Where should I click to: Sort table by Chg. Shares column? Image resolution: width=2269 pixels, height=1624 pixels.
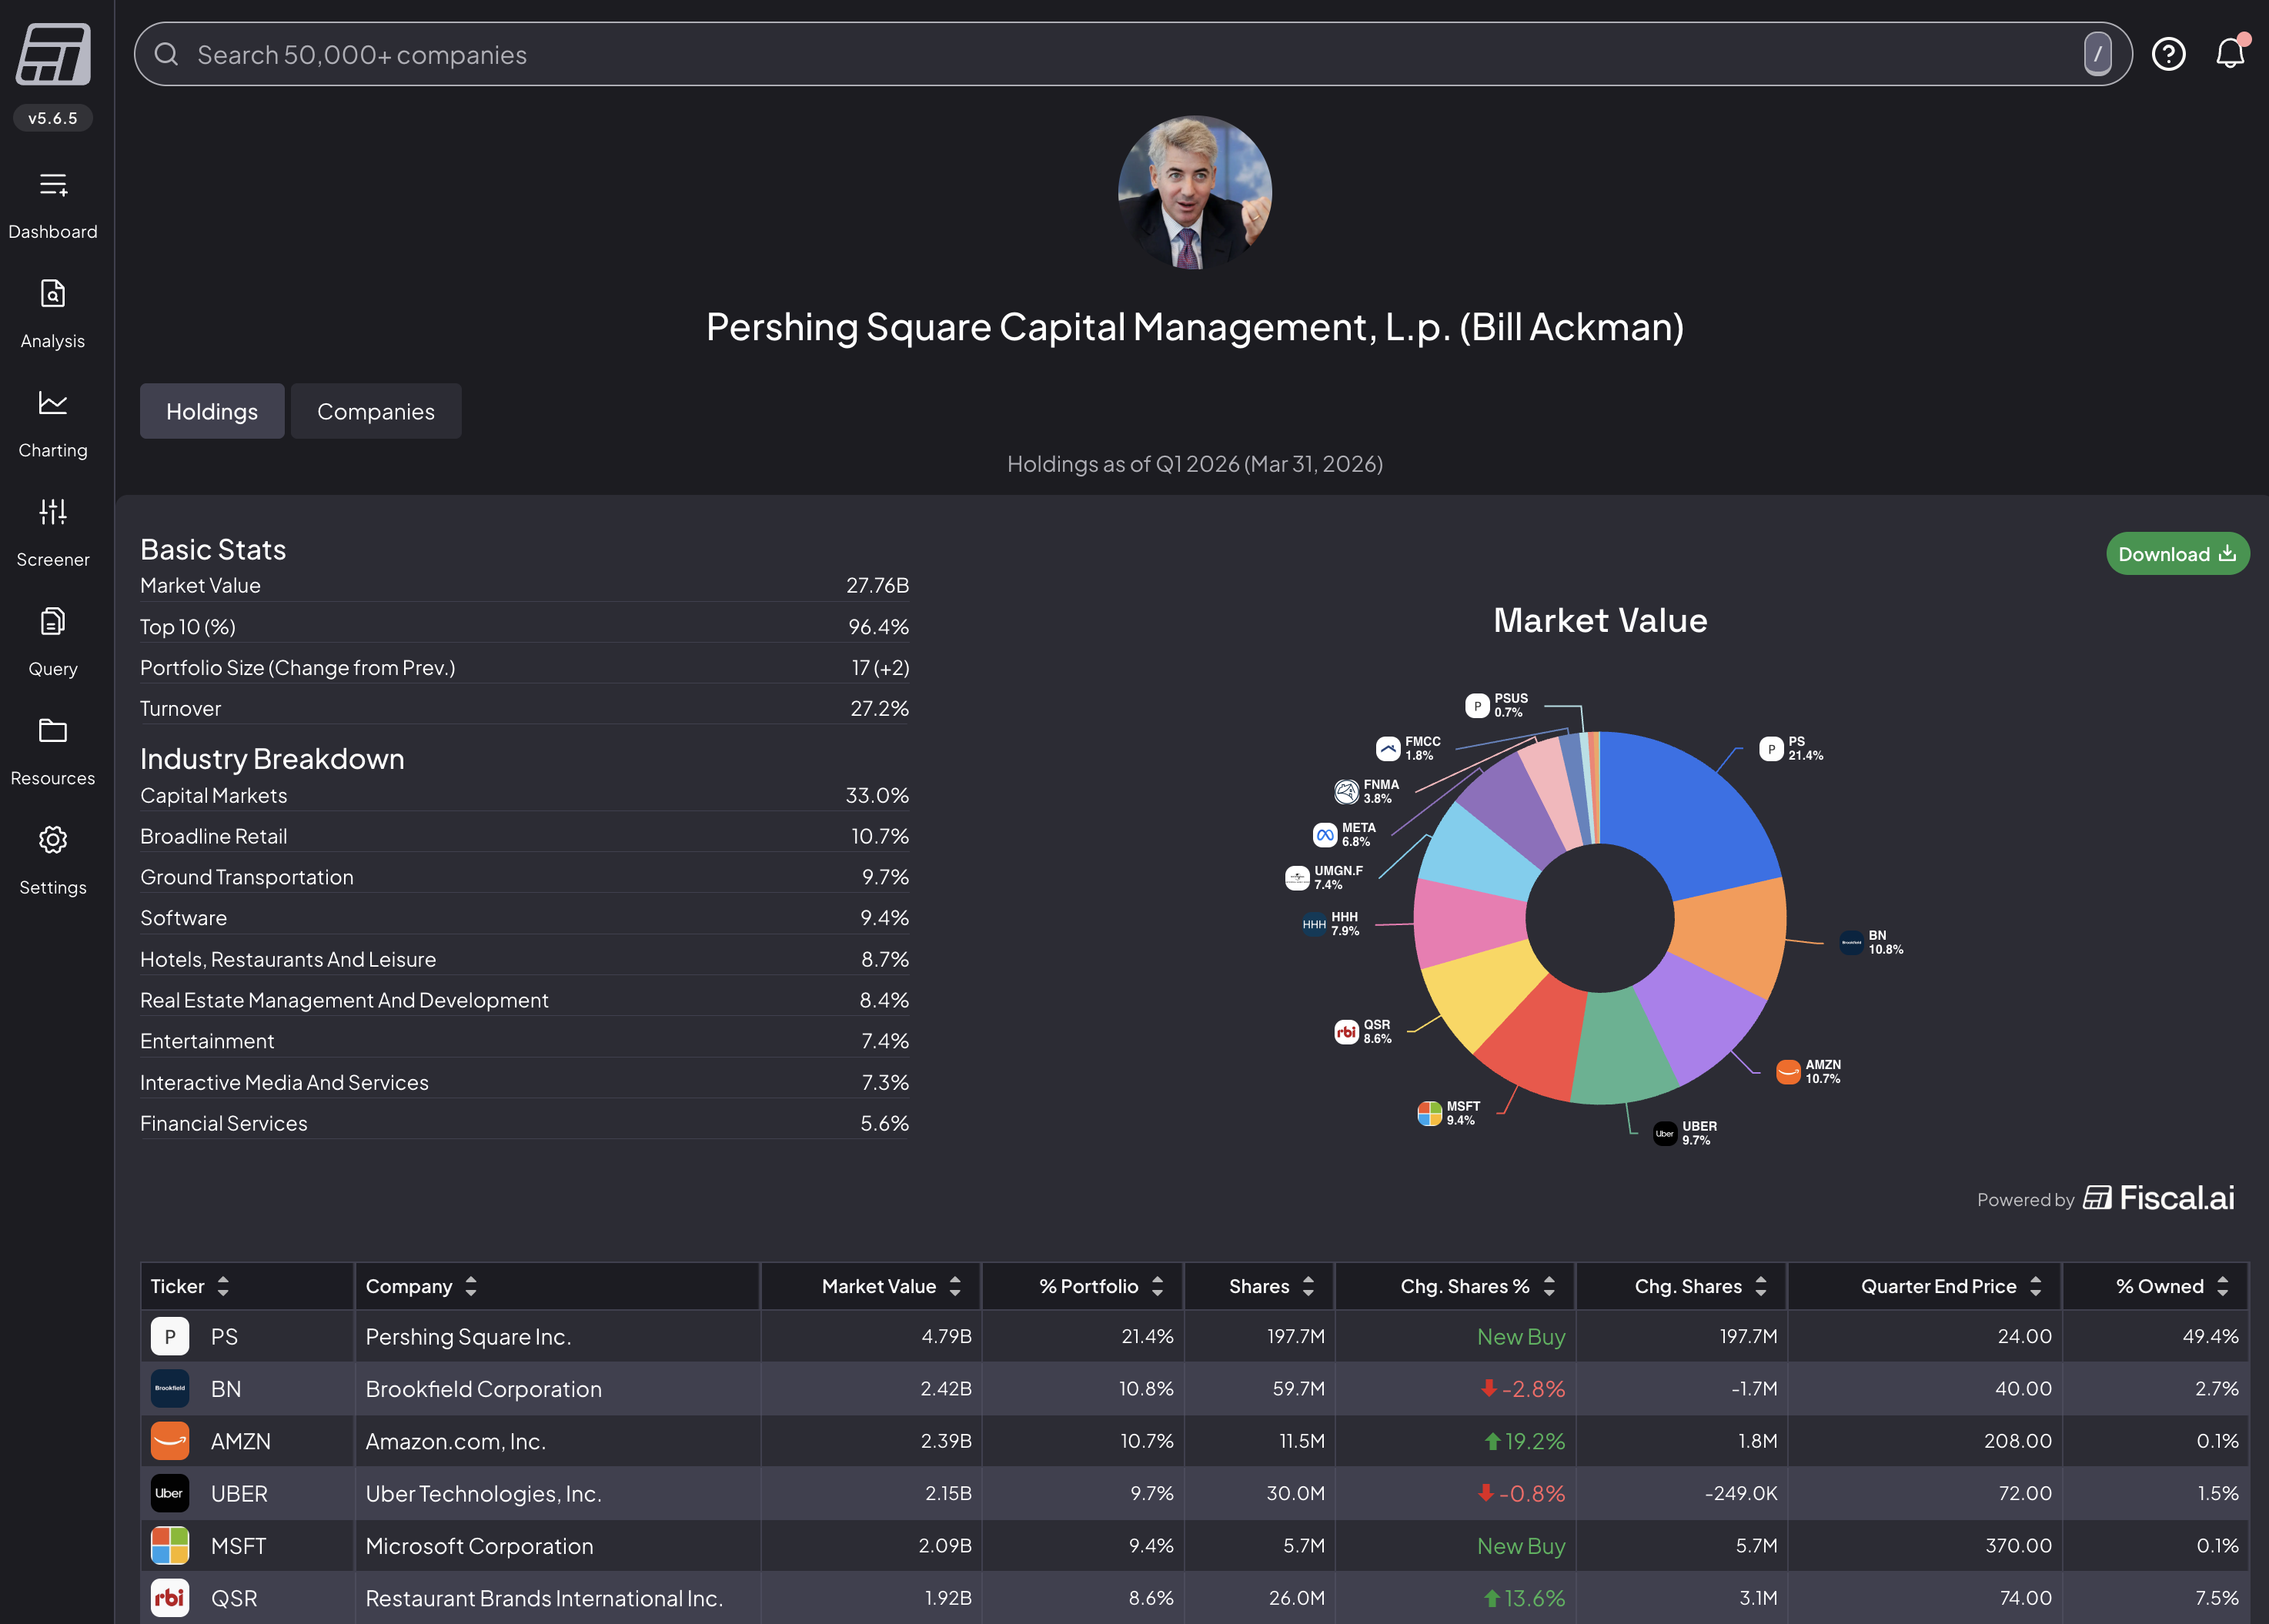pos(1761,1286)
